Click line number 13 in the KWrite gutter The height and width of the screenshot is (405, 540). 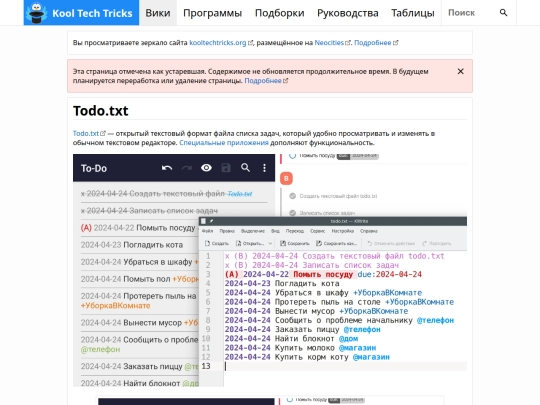pyautogui.click(x=206, y=366)
